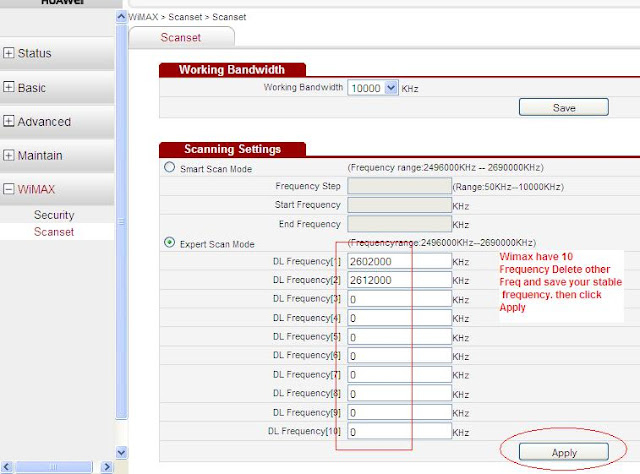This screenshot has height=474, width=640.
Task: Click horizontal scroll right arrow
Action: [107, 467]
